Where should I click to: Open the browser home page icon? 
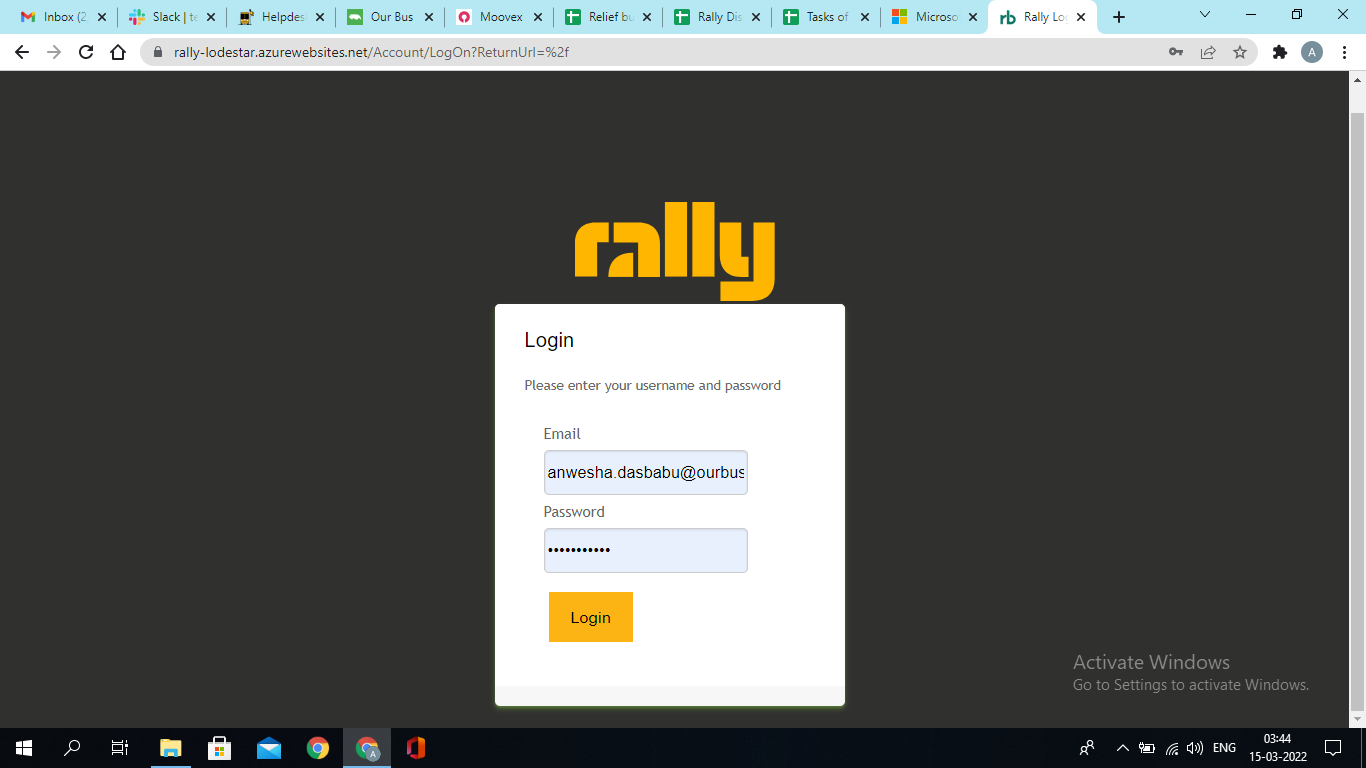[118, 52]
